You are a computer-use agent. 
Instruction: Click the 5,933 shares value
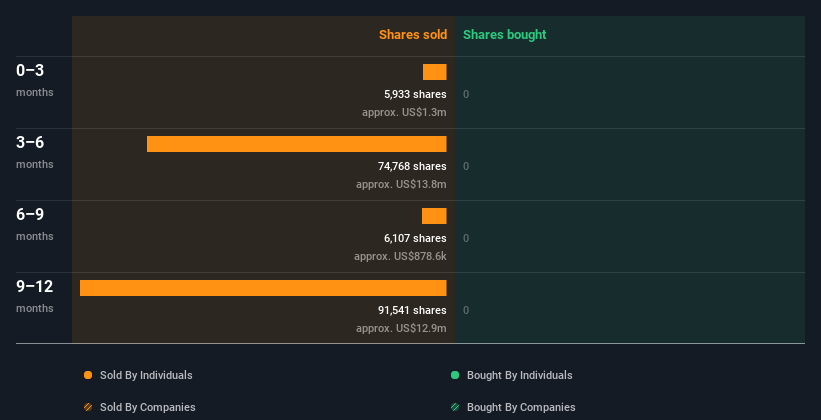[415, 94]
